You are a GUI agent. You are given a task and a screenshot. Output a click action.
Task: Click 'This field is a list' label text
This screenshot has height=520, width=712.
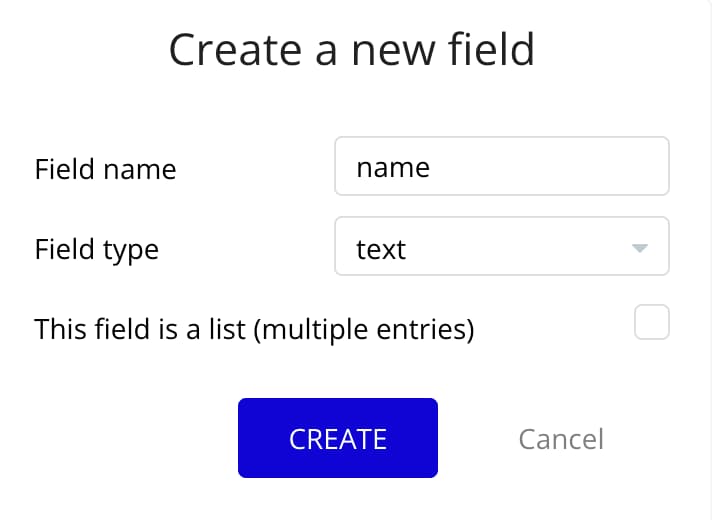tap(140, 328)
